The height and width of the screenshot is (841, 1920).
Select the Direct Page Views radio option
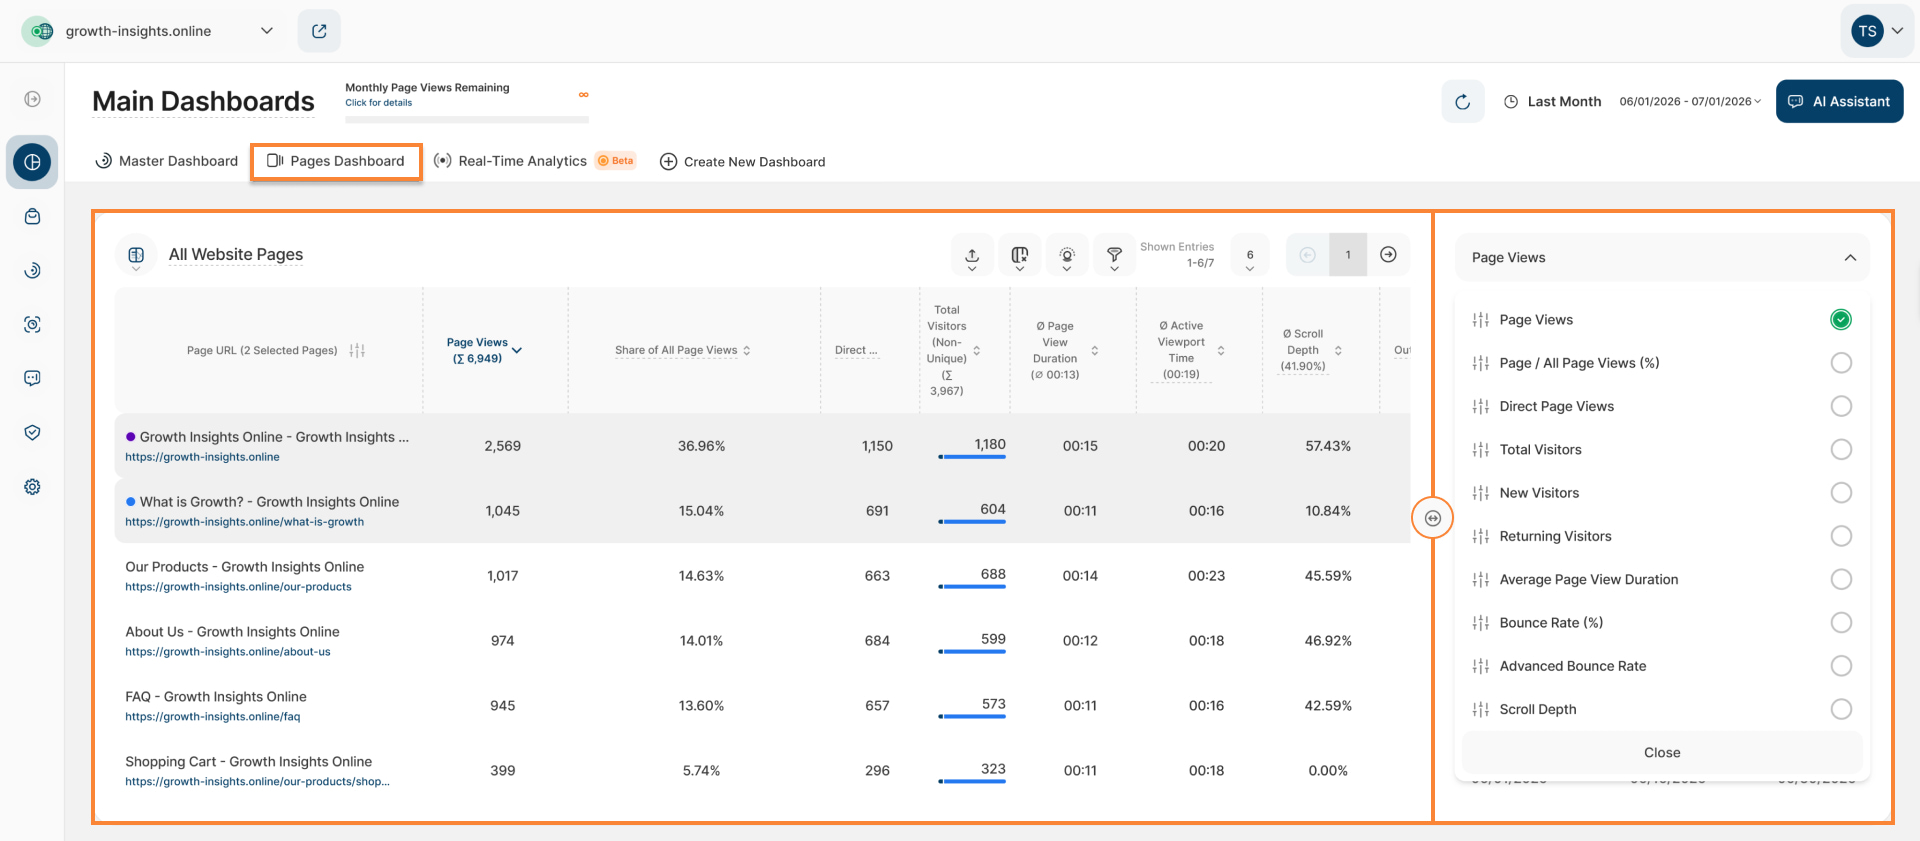pyautogui.click(x=1840, y=407)
